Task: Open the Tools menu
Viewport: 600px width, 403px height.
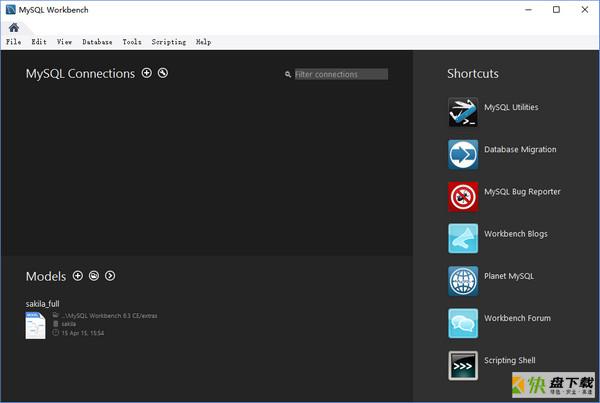Action: pos(132,42)
